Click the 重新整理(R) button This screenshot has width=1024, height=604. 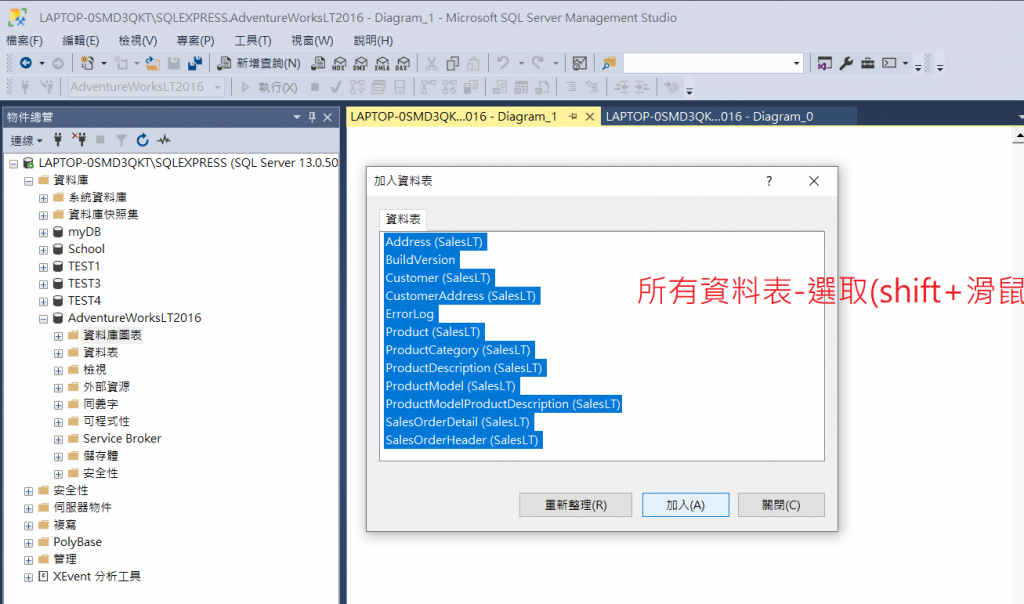(575, 505)
